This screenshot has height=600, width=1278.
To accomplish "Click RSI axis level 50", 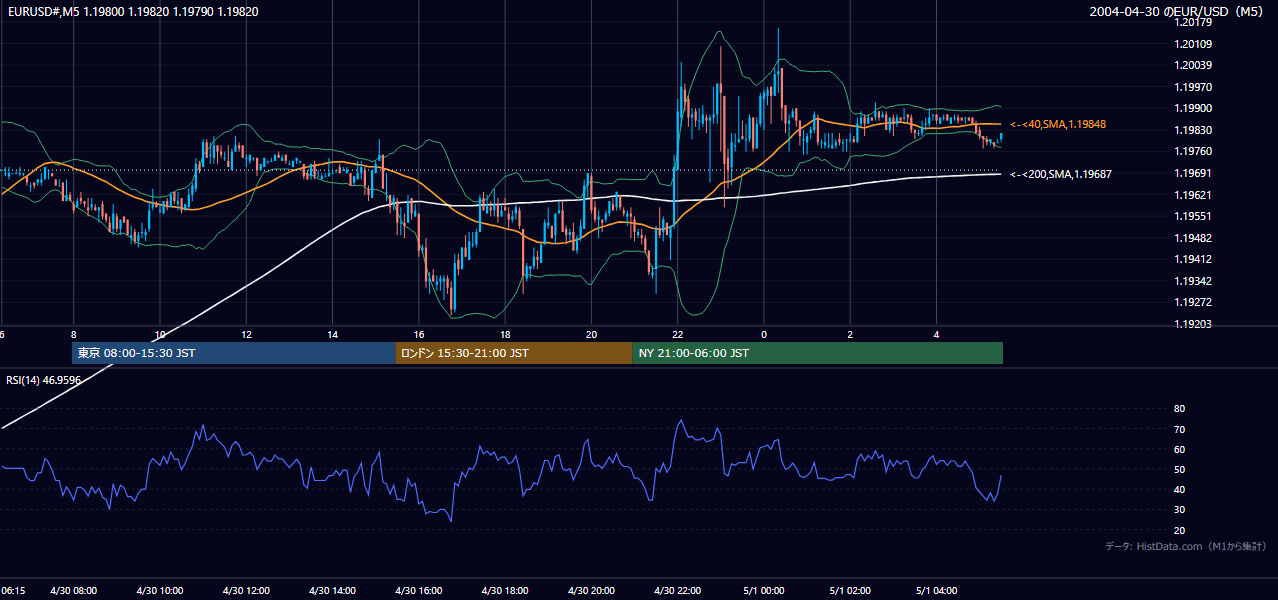I will (x=1179, y=469).
